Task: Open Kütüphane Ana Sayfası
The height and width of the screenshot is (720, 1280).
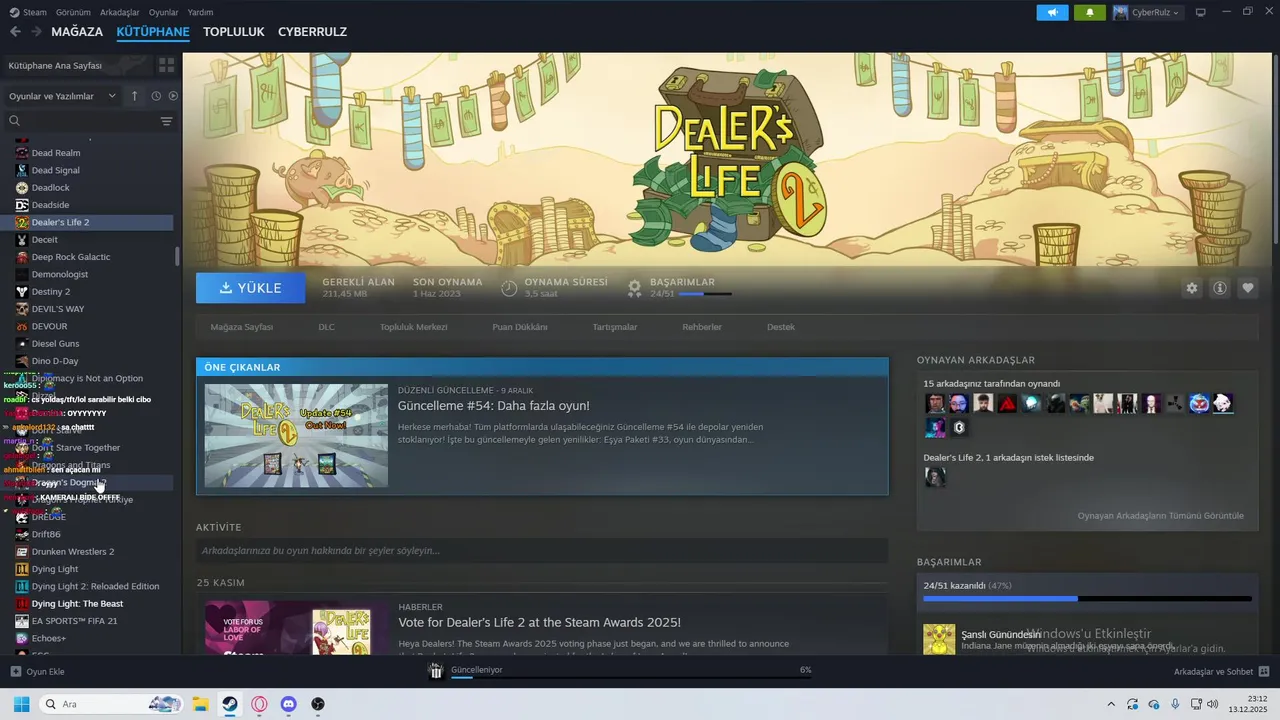Action: [55, 65]
